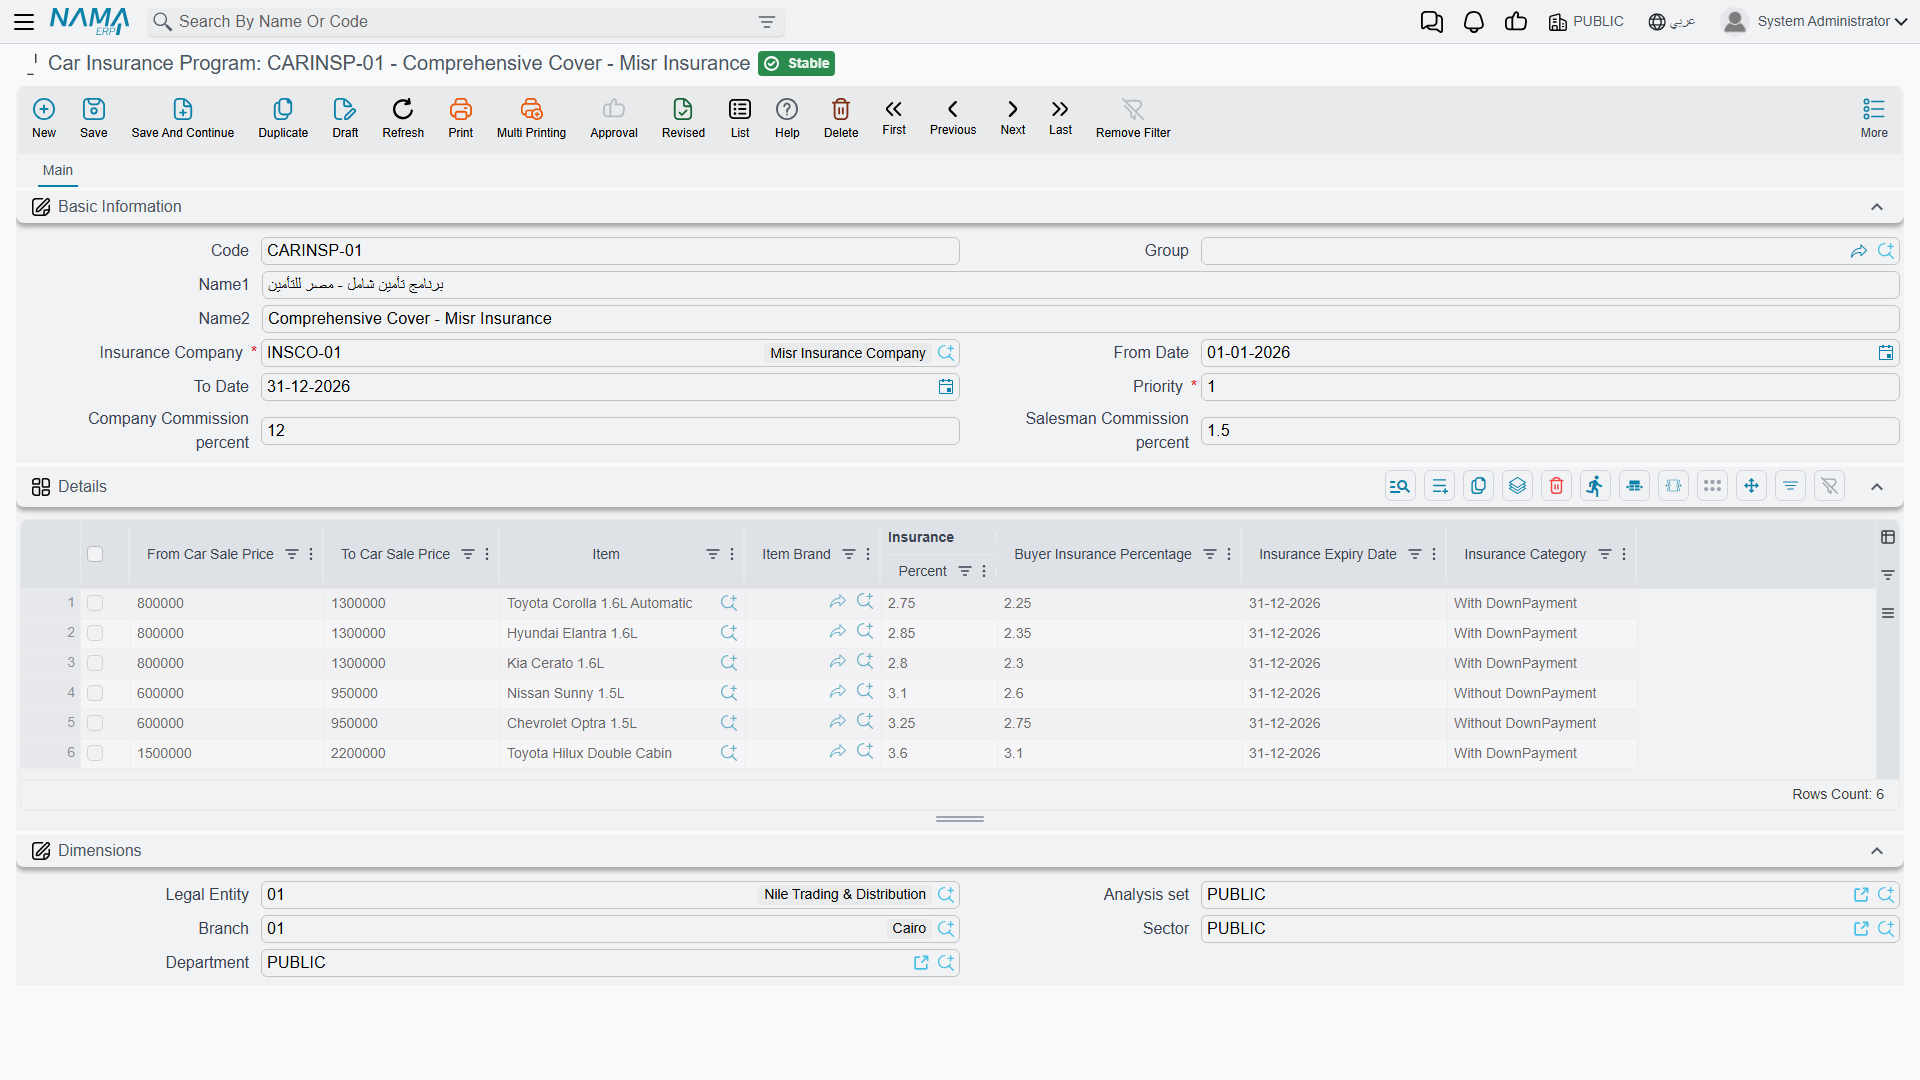Collapse the Details section
This screenshot has height=1080, width=1920.
(1877, 487)
